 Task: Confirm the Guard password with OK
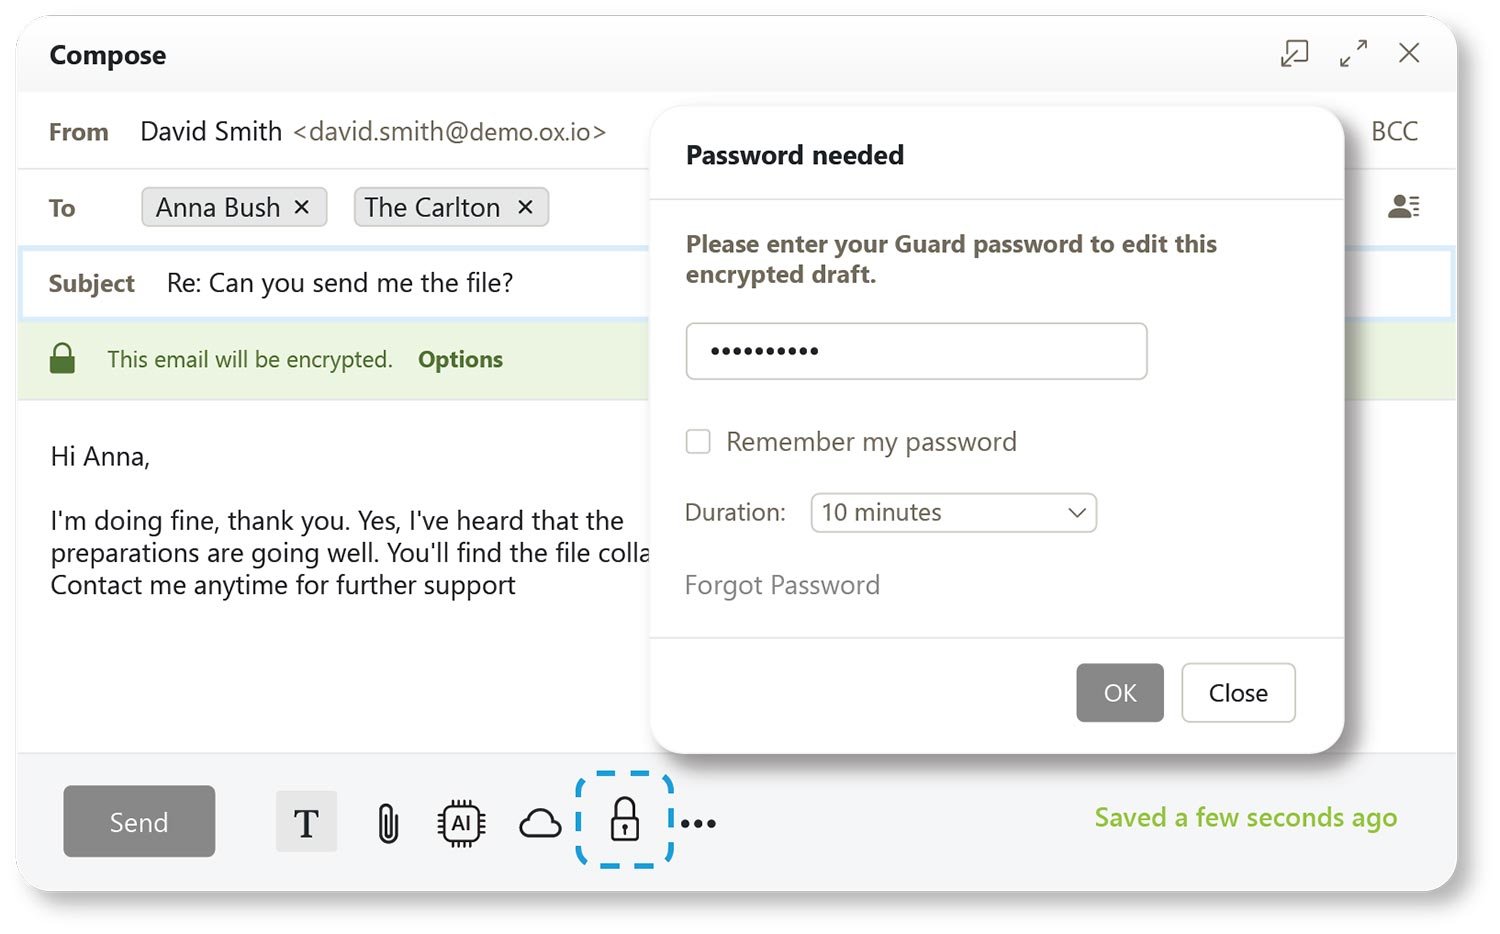click(1119, 692)
